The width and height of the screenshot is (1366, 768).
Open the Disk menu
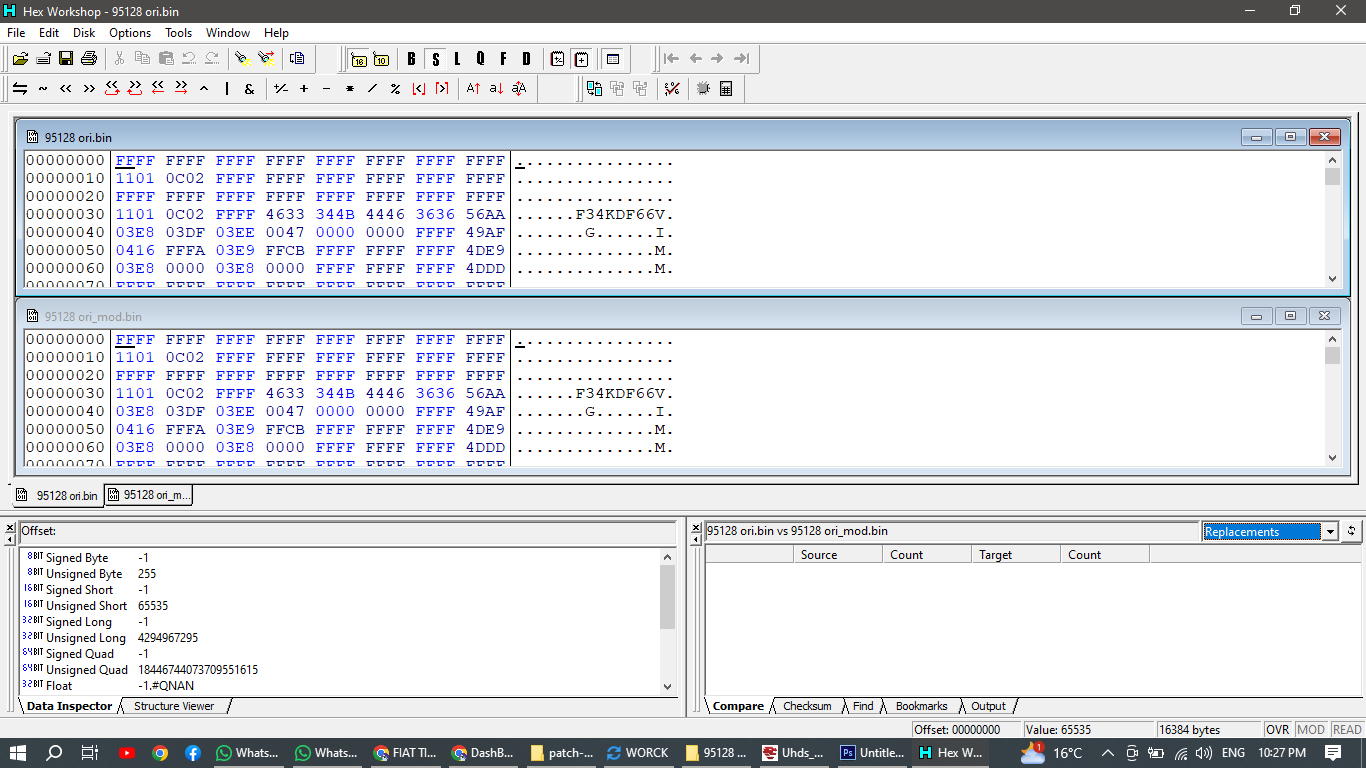[x=84, y=33]
